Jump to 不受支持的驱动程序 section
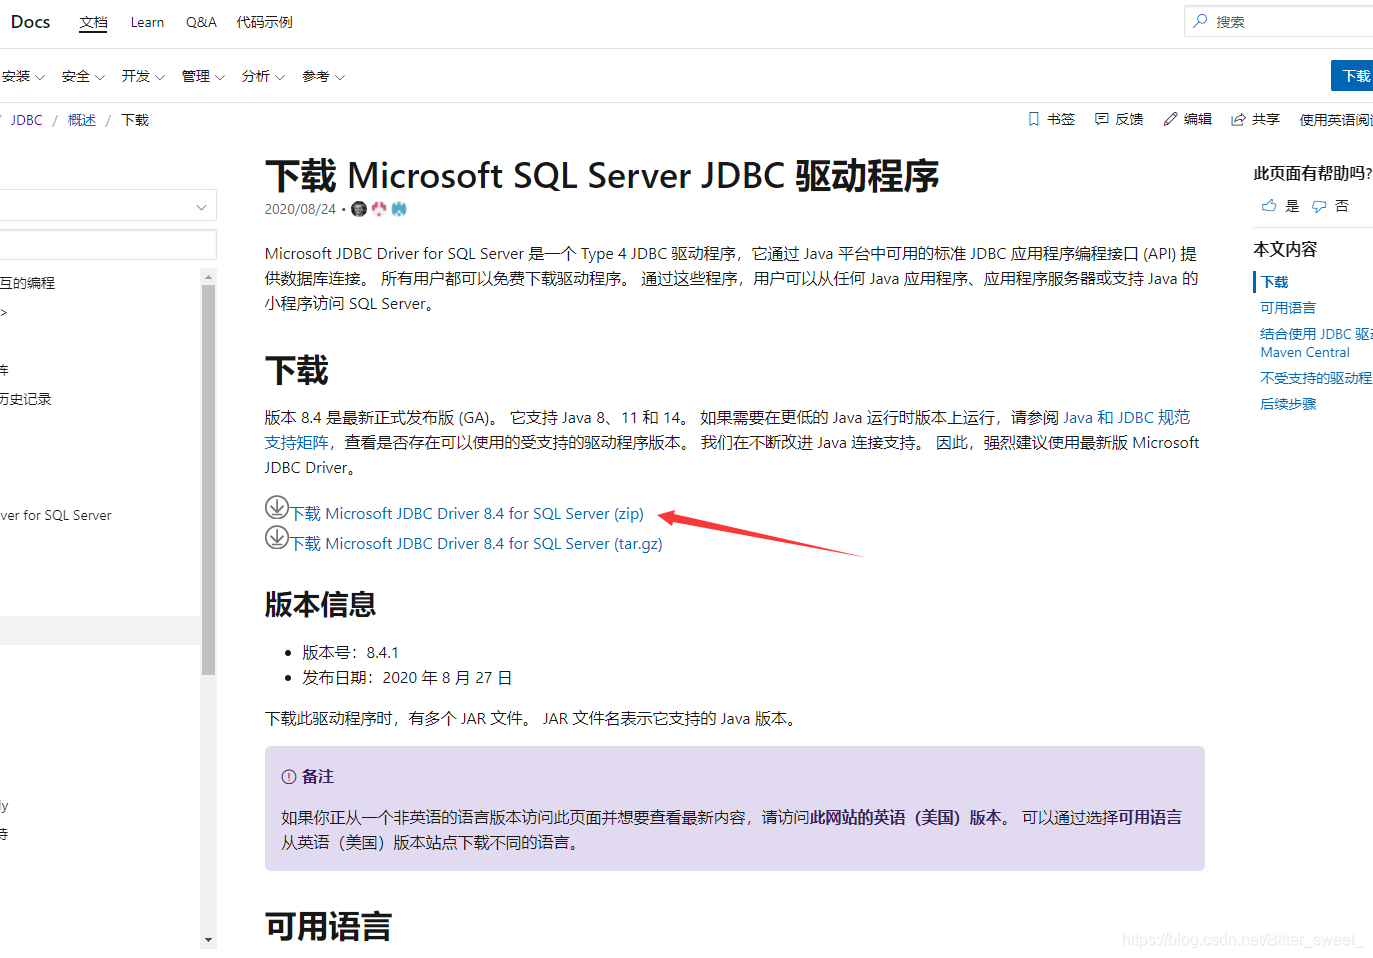 tap(1316, 378)
